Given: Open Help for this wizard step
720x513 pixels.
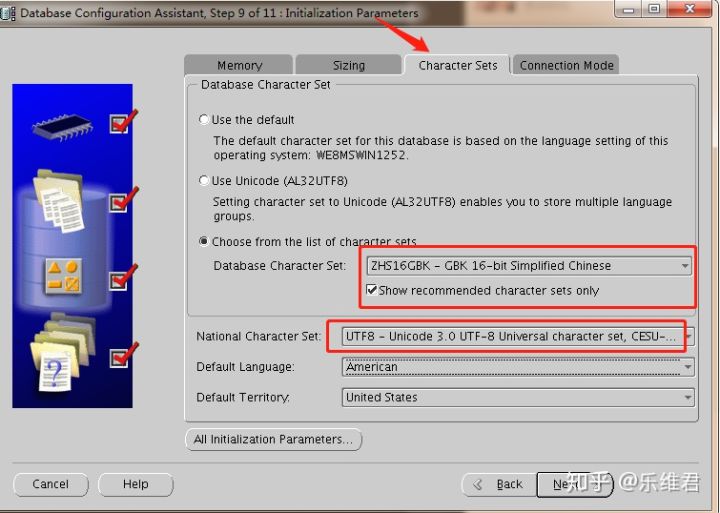Looking at the screenshot, I should click(135, 484).
